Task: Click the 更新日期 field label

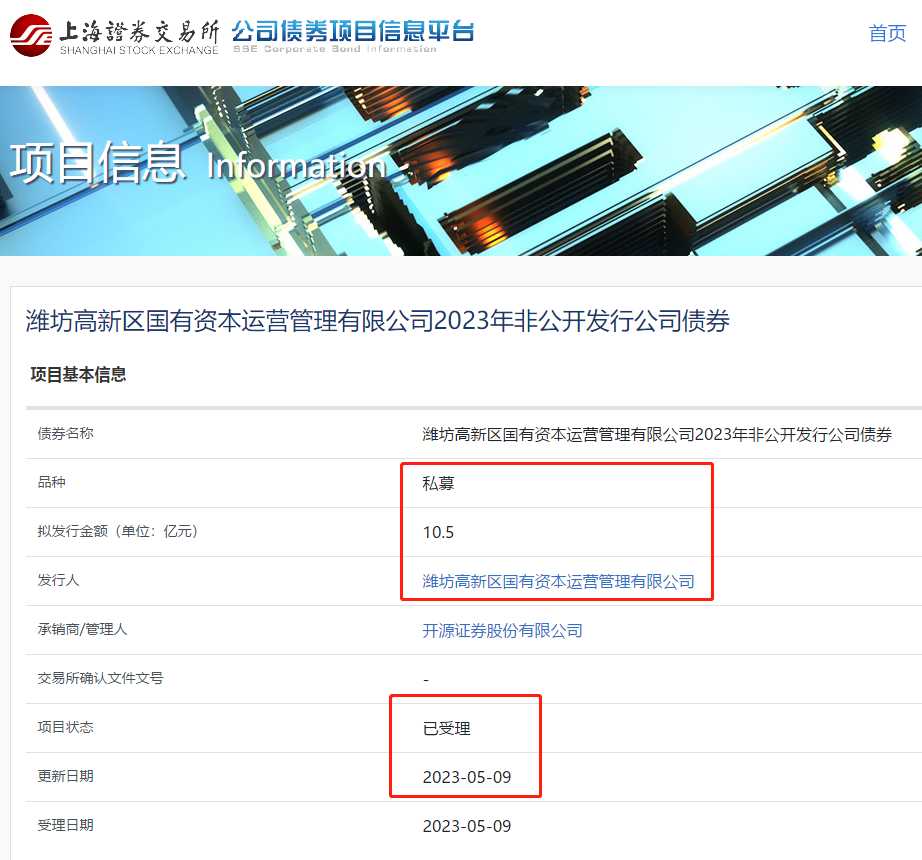Action: click(65, 776)
